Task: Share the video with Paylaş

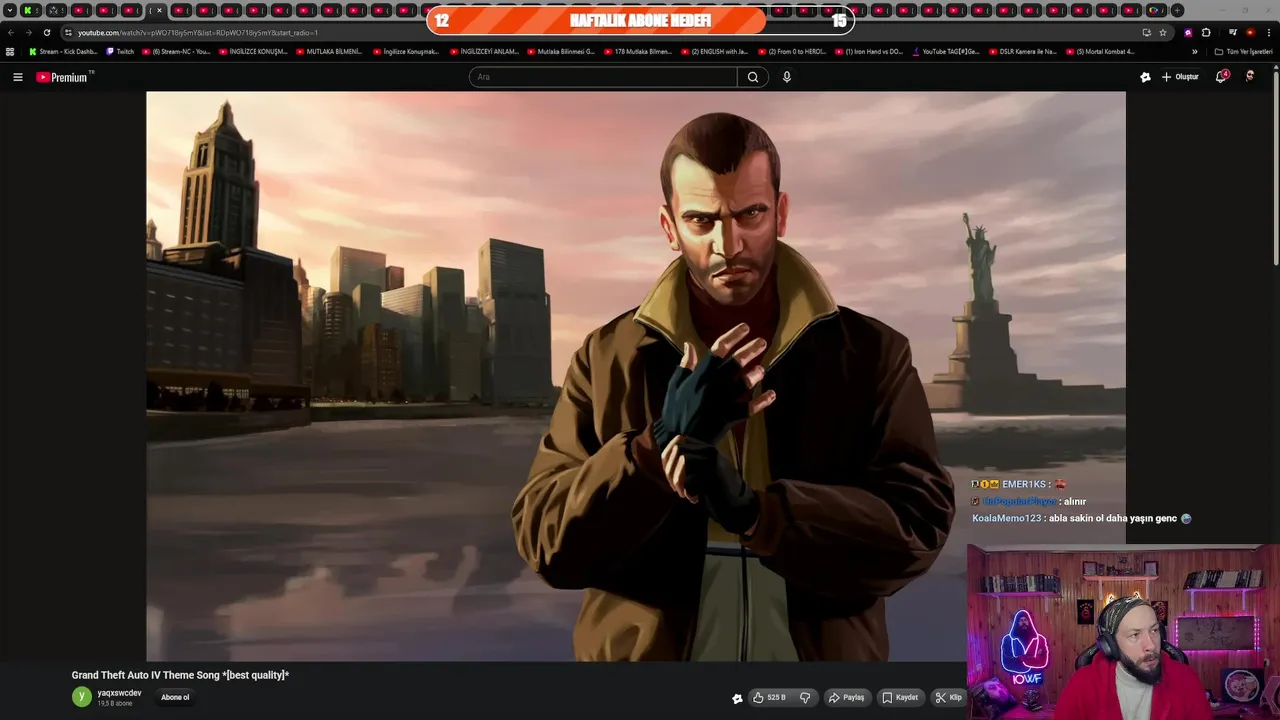Action: (x=846, y=698)
